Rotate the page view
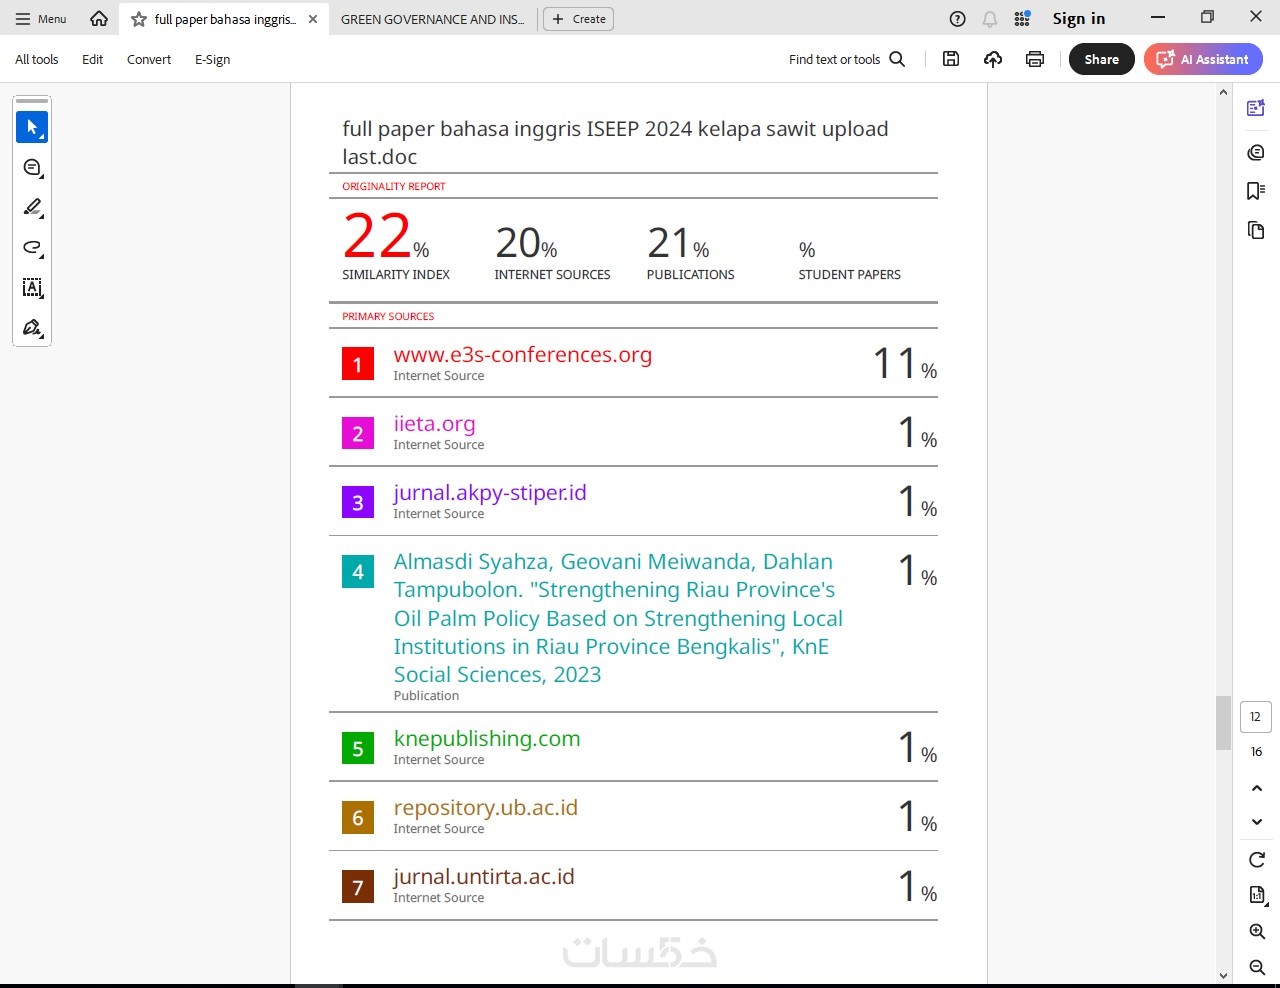Viewport: 1280px width, 988px height. click(x=1257, y=859)
